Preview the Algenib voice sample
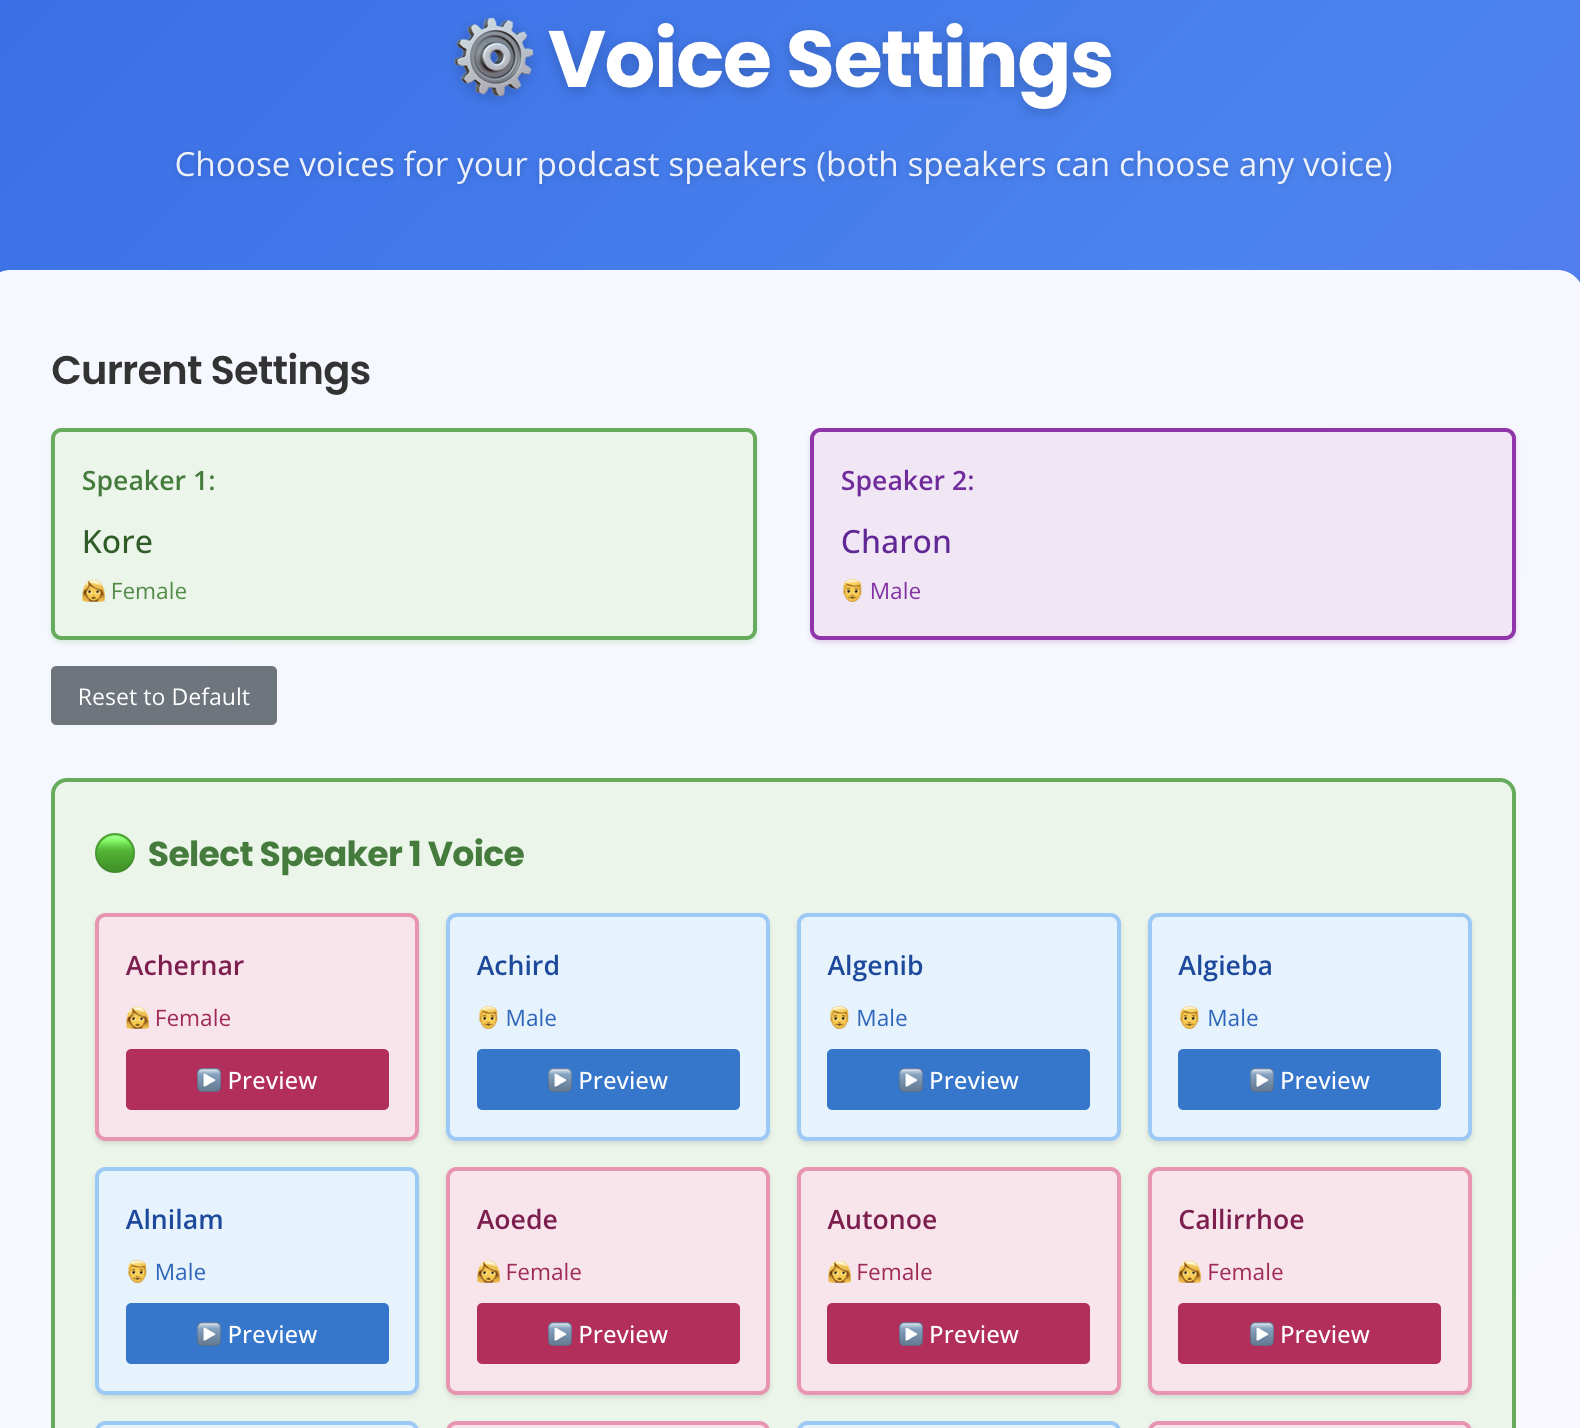 click(958, 1080)
